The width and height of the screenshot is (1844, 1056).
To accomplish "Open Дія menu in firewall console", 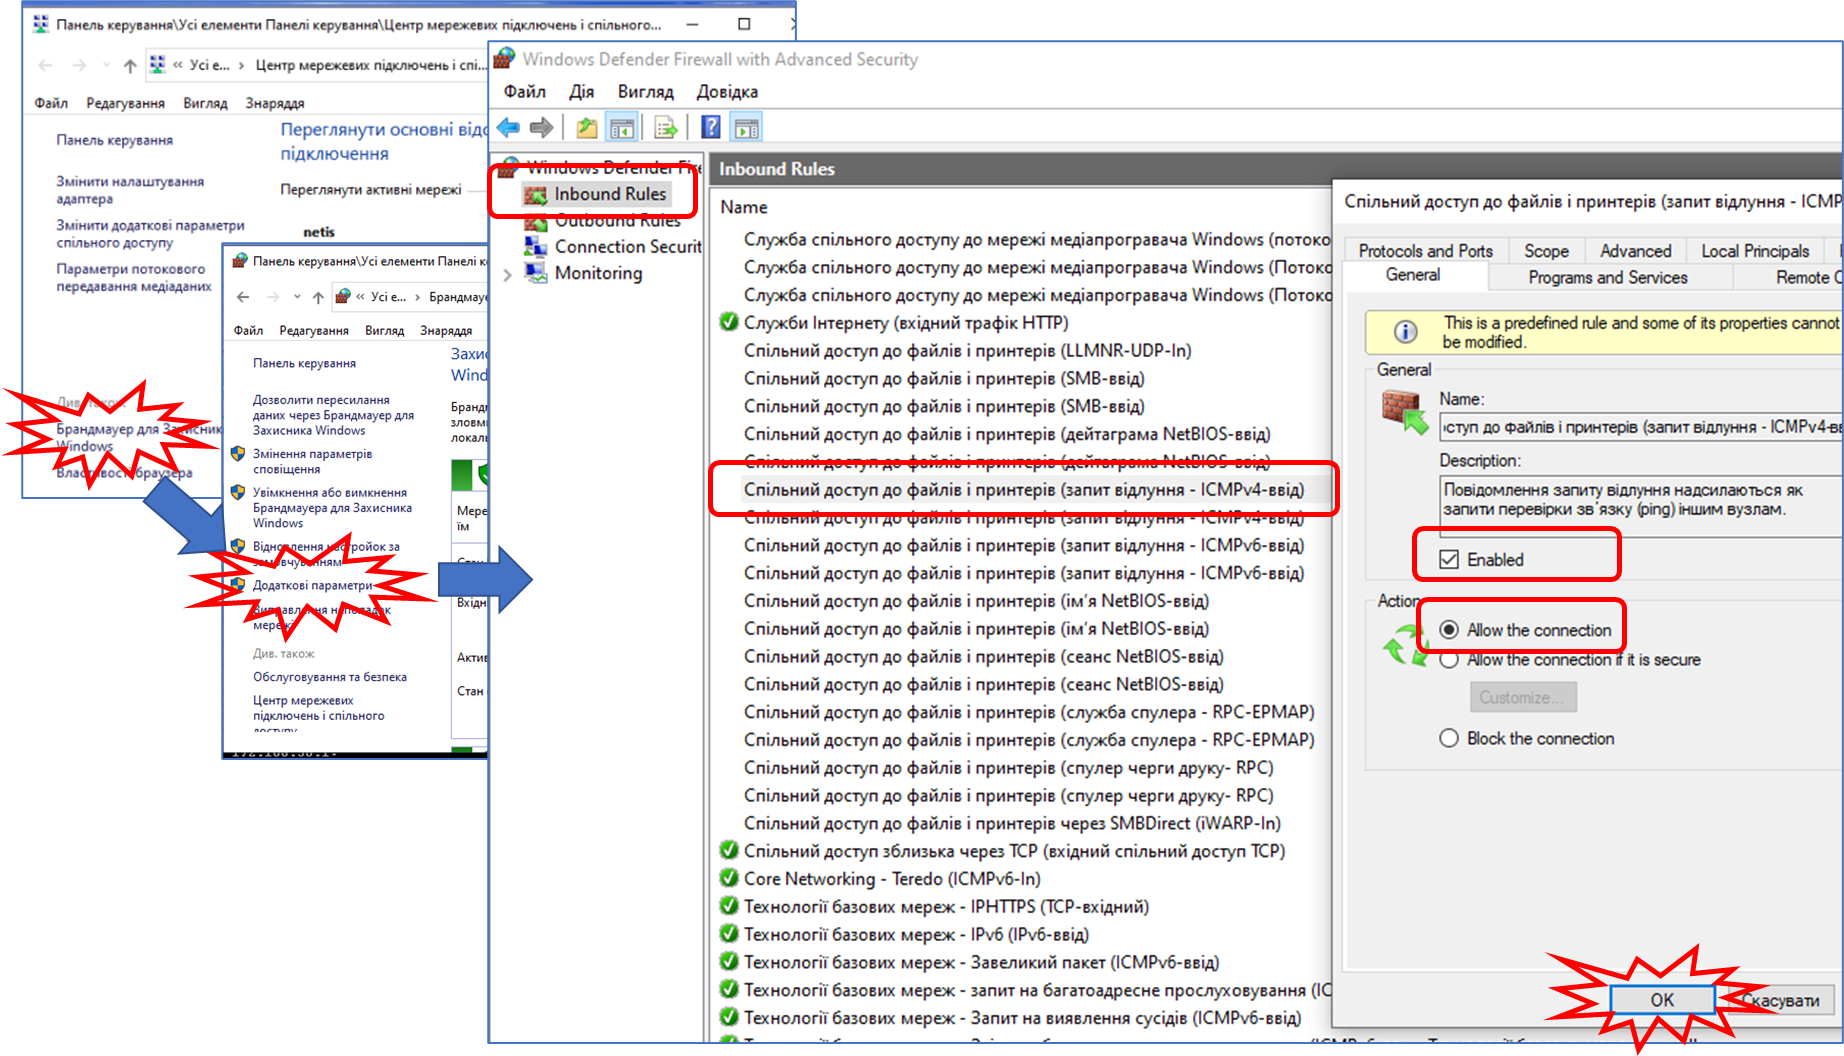I will click(582, 92).
